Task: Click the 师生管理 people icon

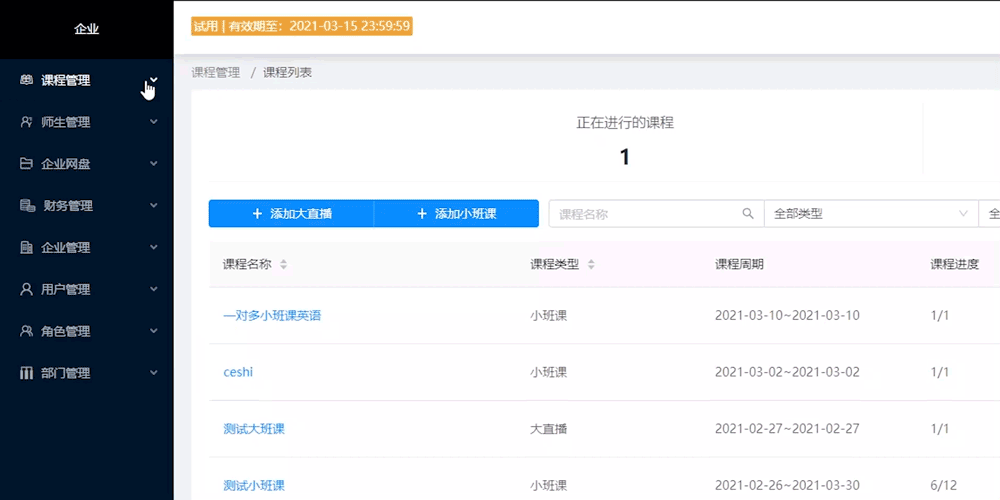Action: click(x=26, y=122)
